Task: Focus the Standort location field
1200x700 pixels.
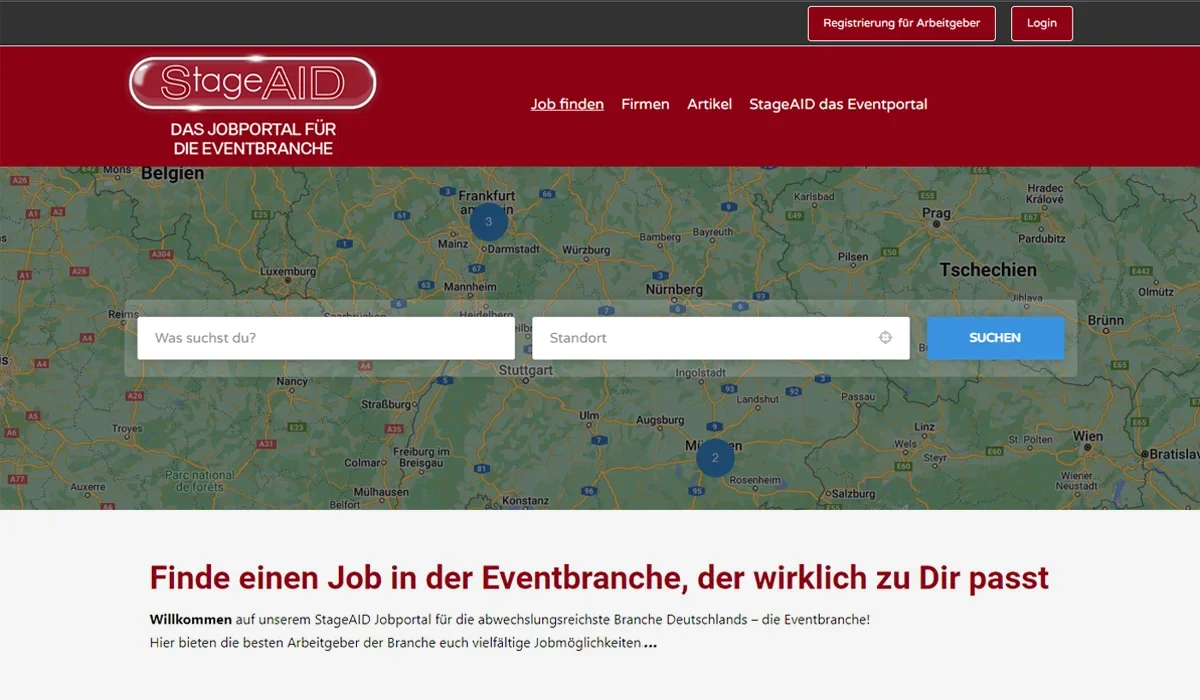Action: click(x=700, y=338)
